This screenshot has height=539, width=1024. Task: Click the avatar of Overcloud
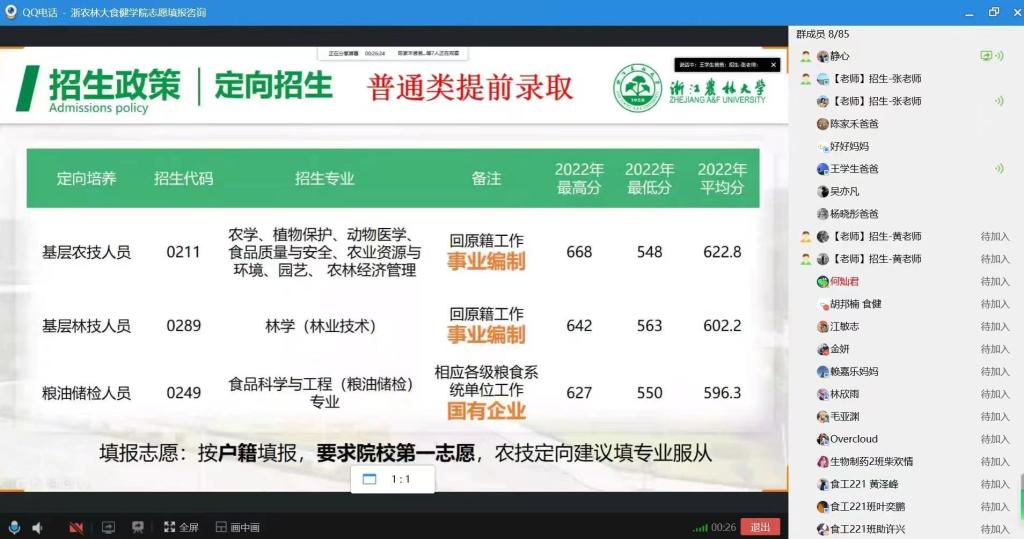[823, 439]
